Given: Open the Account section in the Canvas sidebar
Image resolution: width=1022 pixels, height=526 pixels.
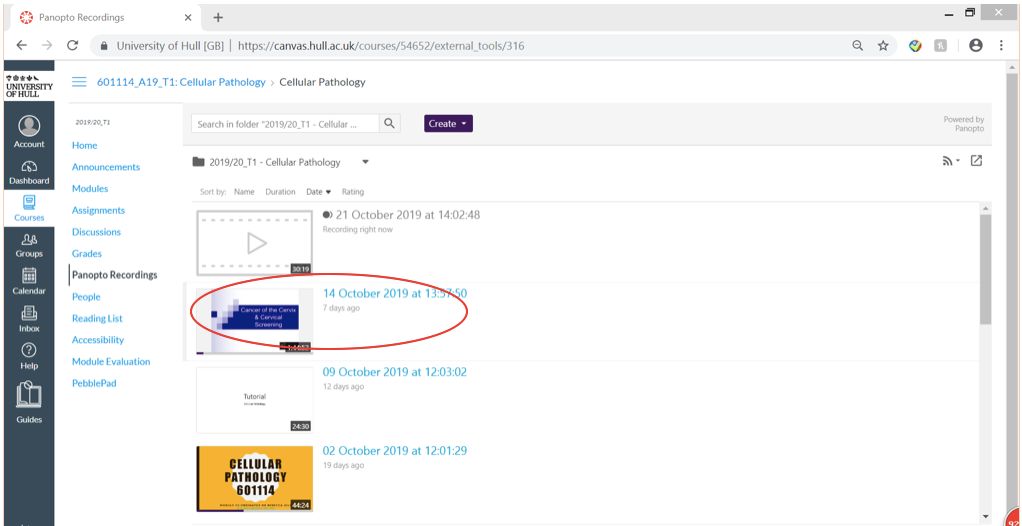Looking at the screenshot, I should (29, 132).
